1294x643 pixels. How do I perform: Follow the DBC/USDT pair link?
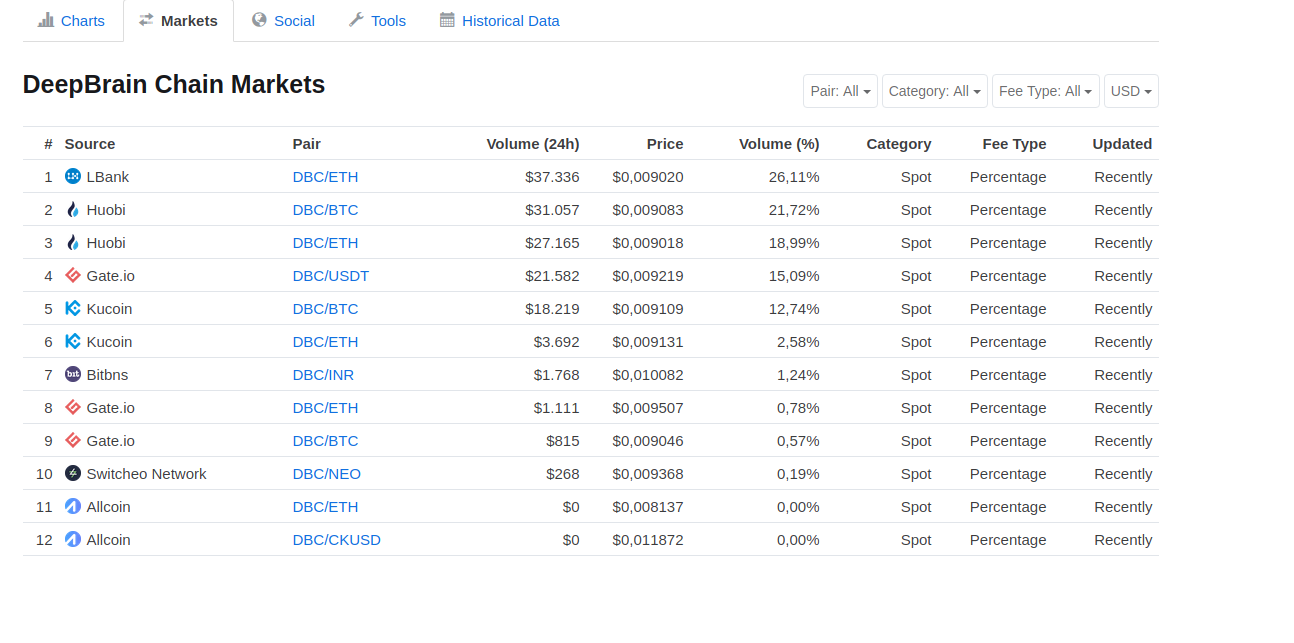coord(331,276)
